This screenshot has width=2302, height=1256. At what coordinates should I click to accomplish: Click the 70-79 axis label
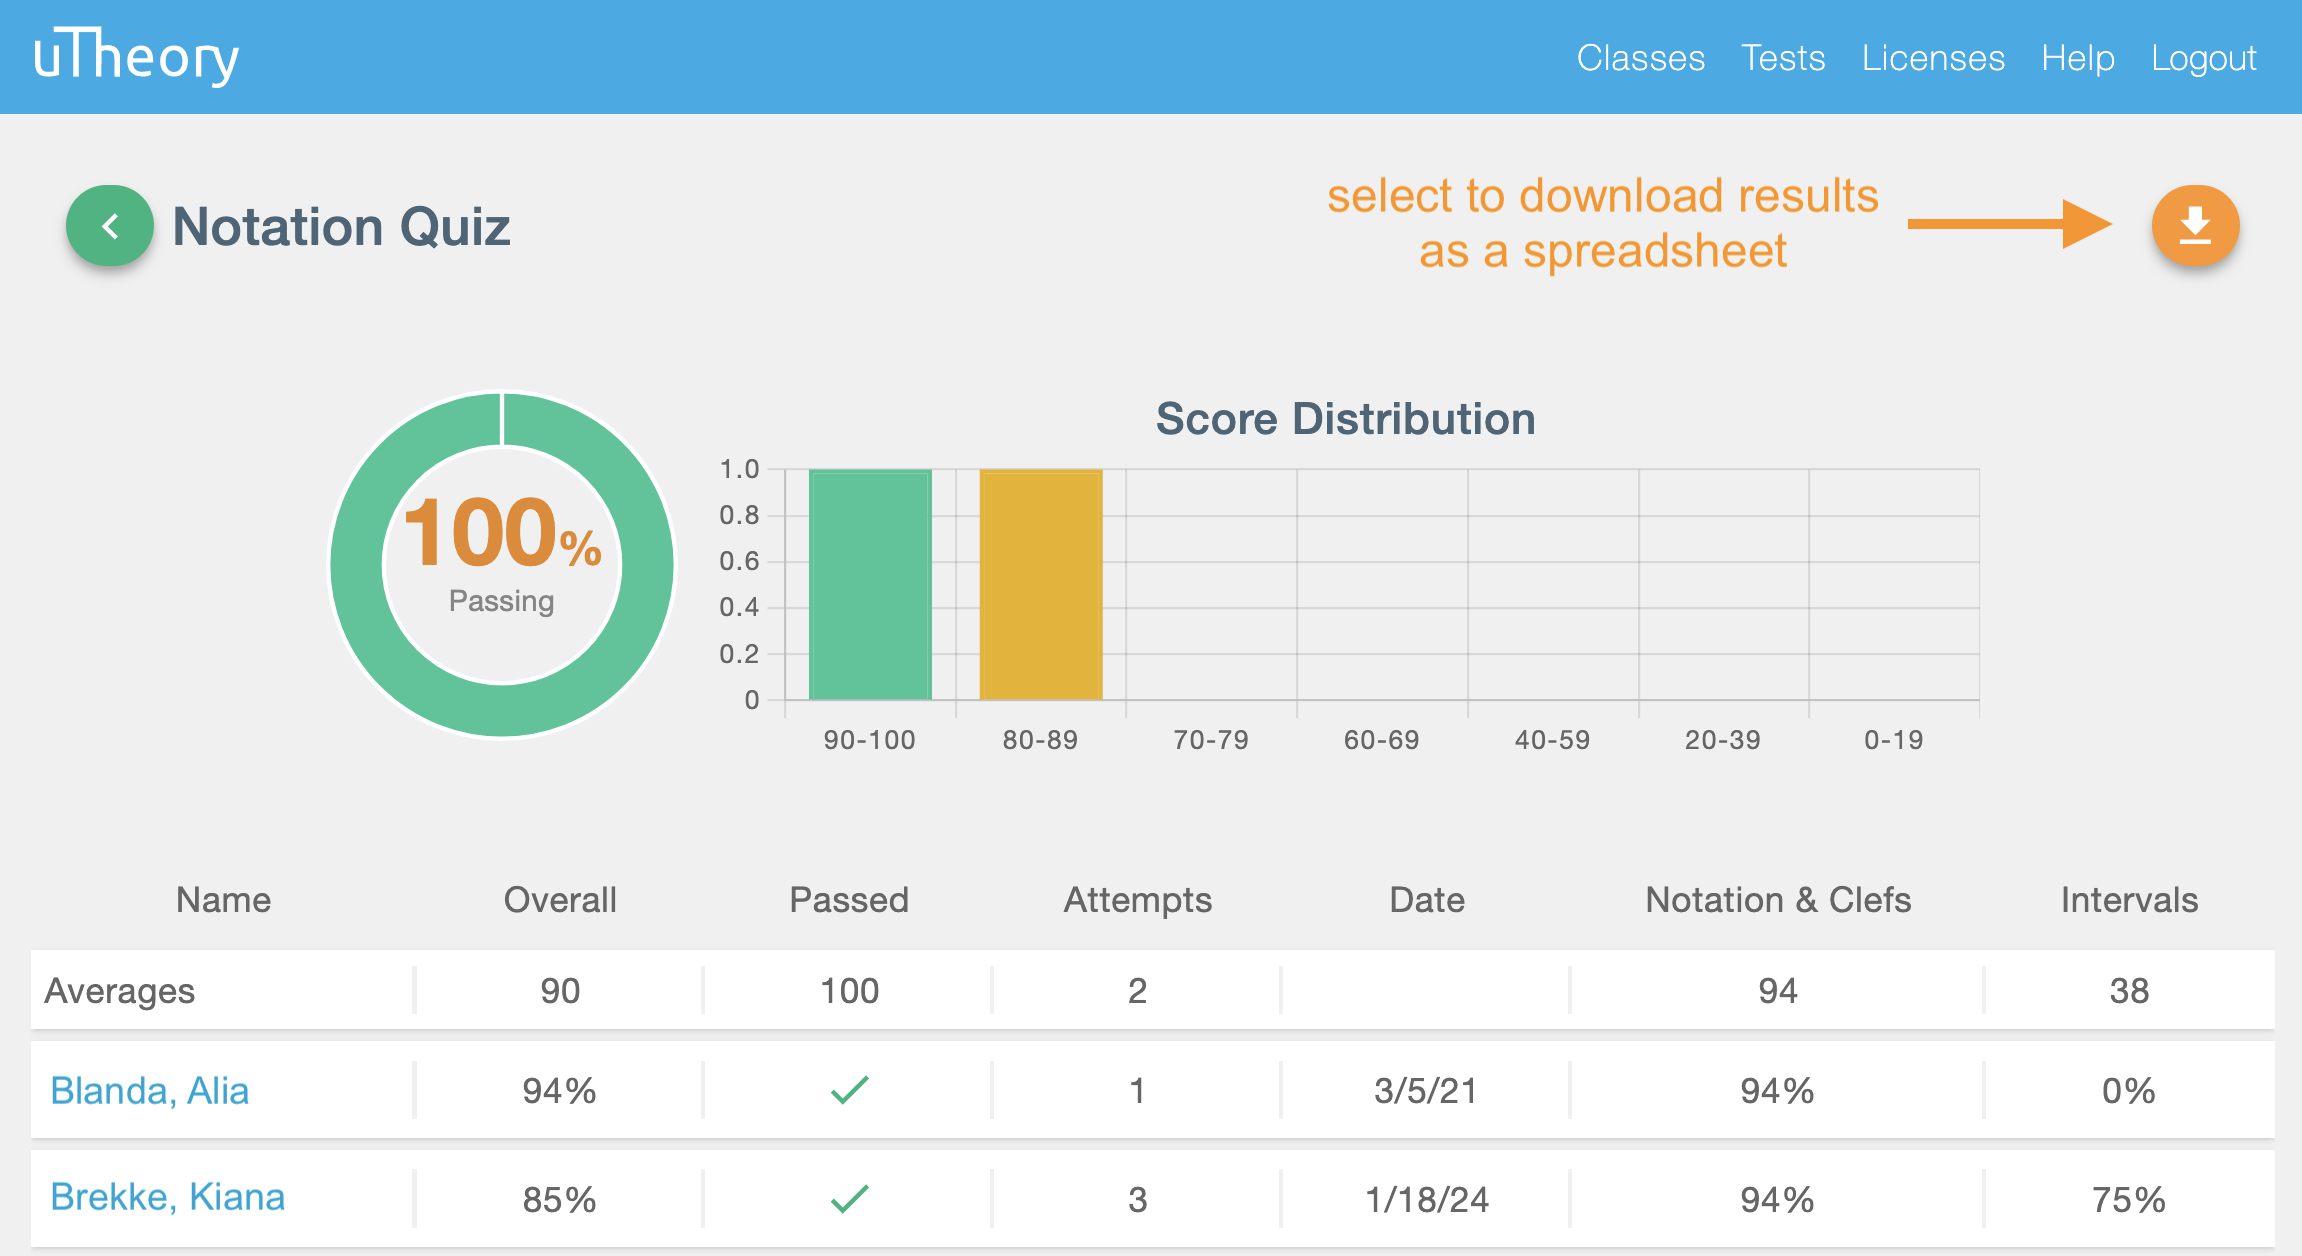1211,739
